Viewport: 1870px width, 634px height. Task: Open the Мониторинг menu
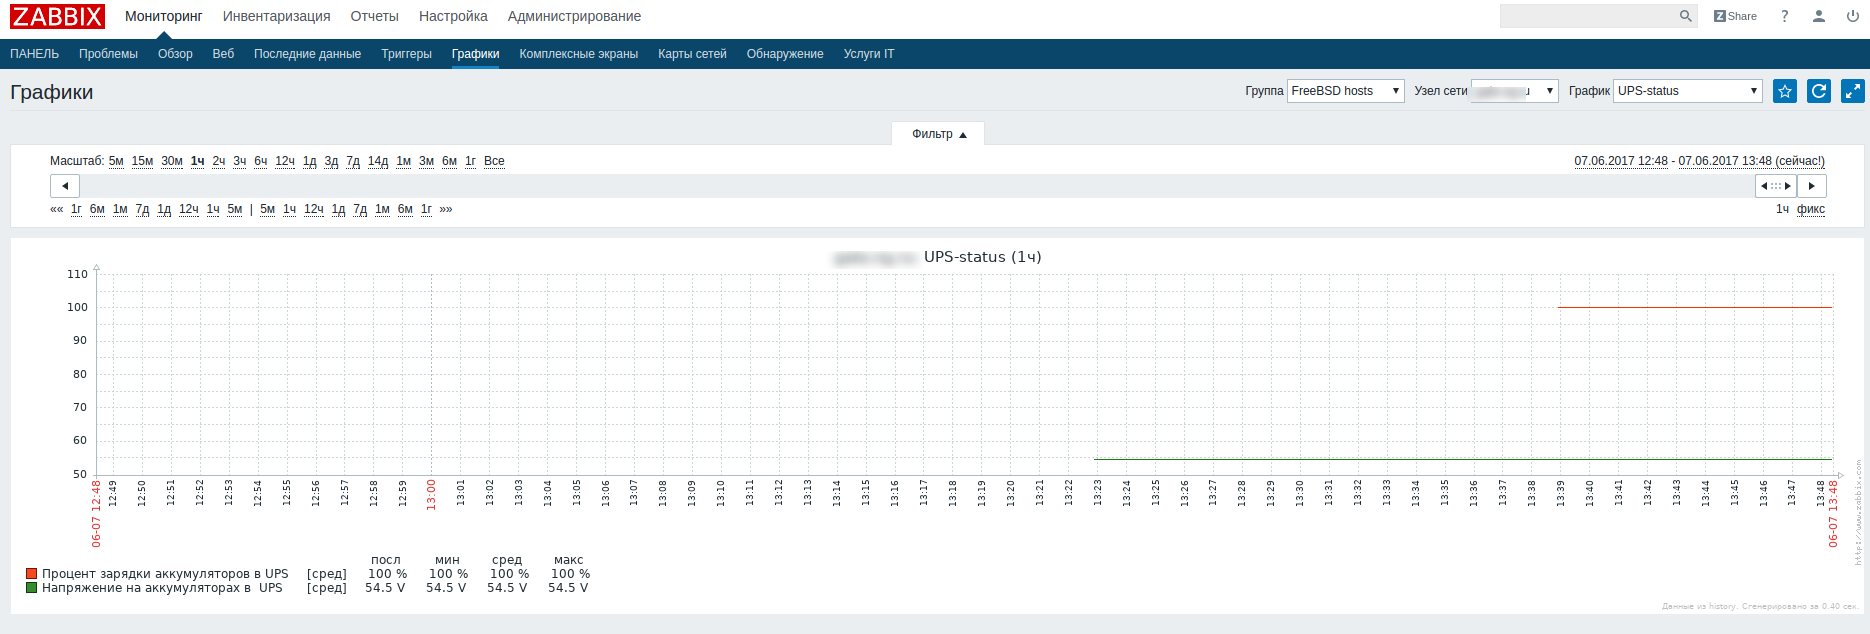click(164, 16)
